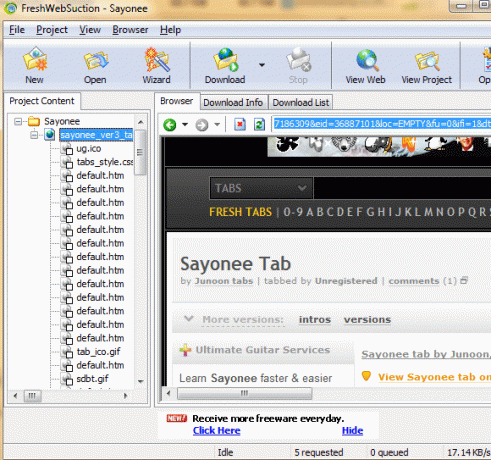Viewport: 491px width, 460px height.
Task: Open the Project menu
Action: [x=52, y=30]
